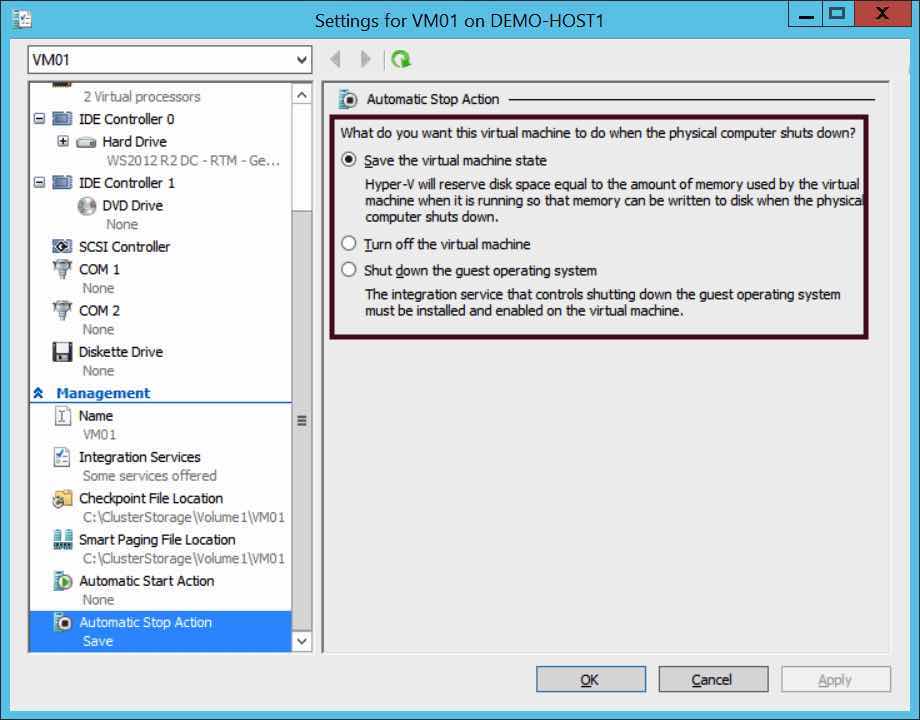Click the settings window title bar icon
The image size is (920, 720).
[x=22, y=19]
